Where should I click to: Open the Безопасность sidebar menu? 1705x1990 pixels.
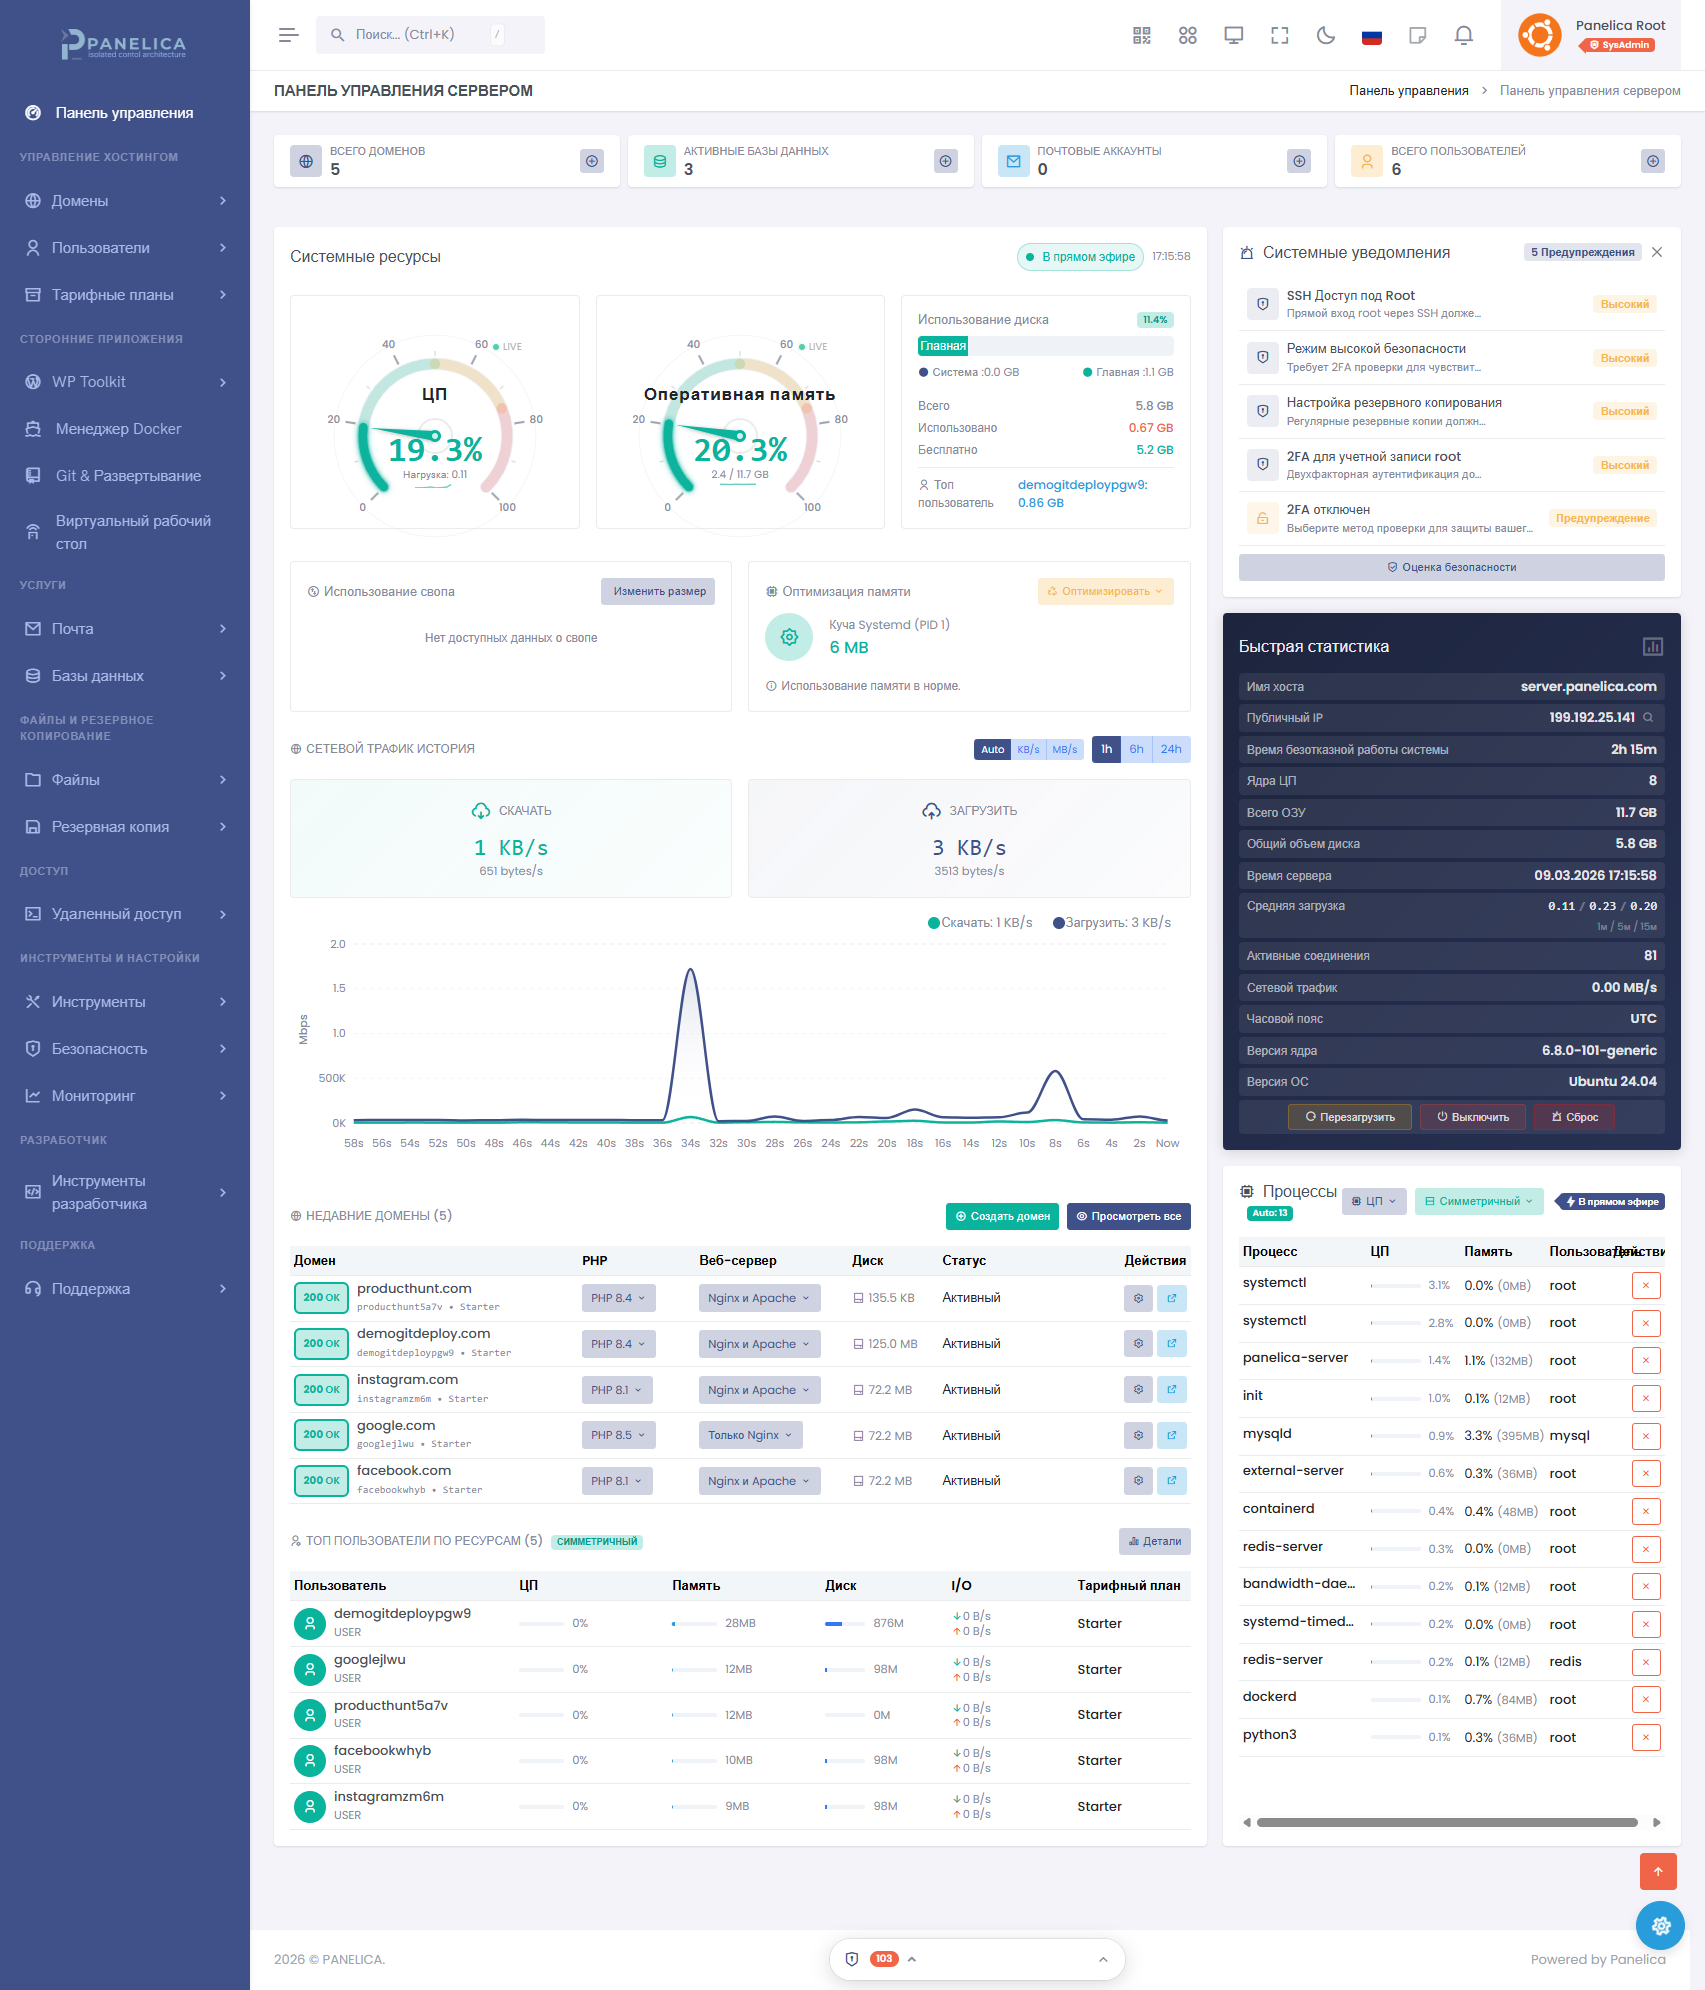click(99, 1048)
